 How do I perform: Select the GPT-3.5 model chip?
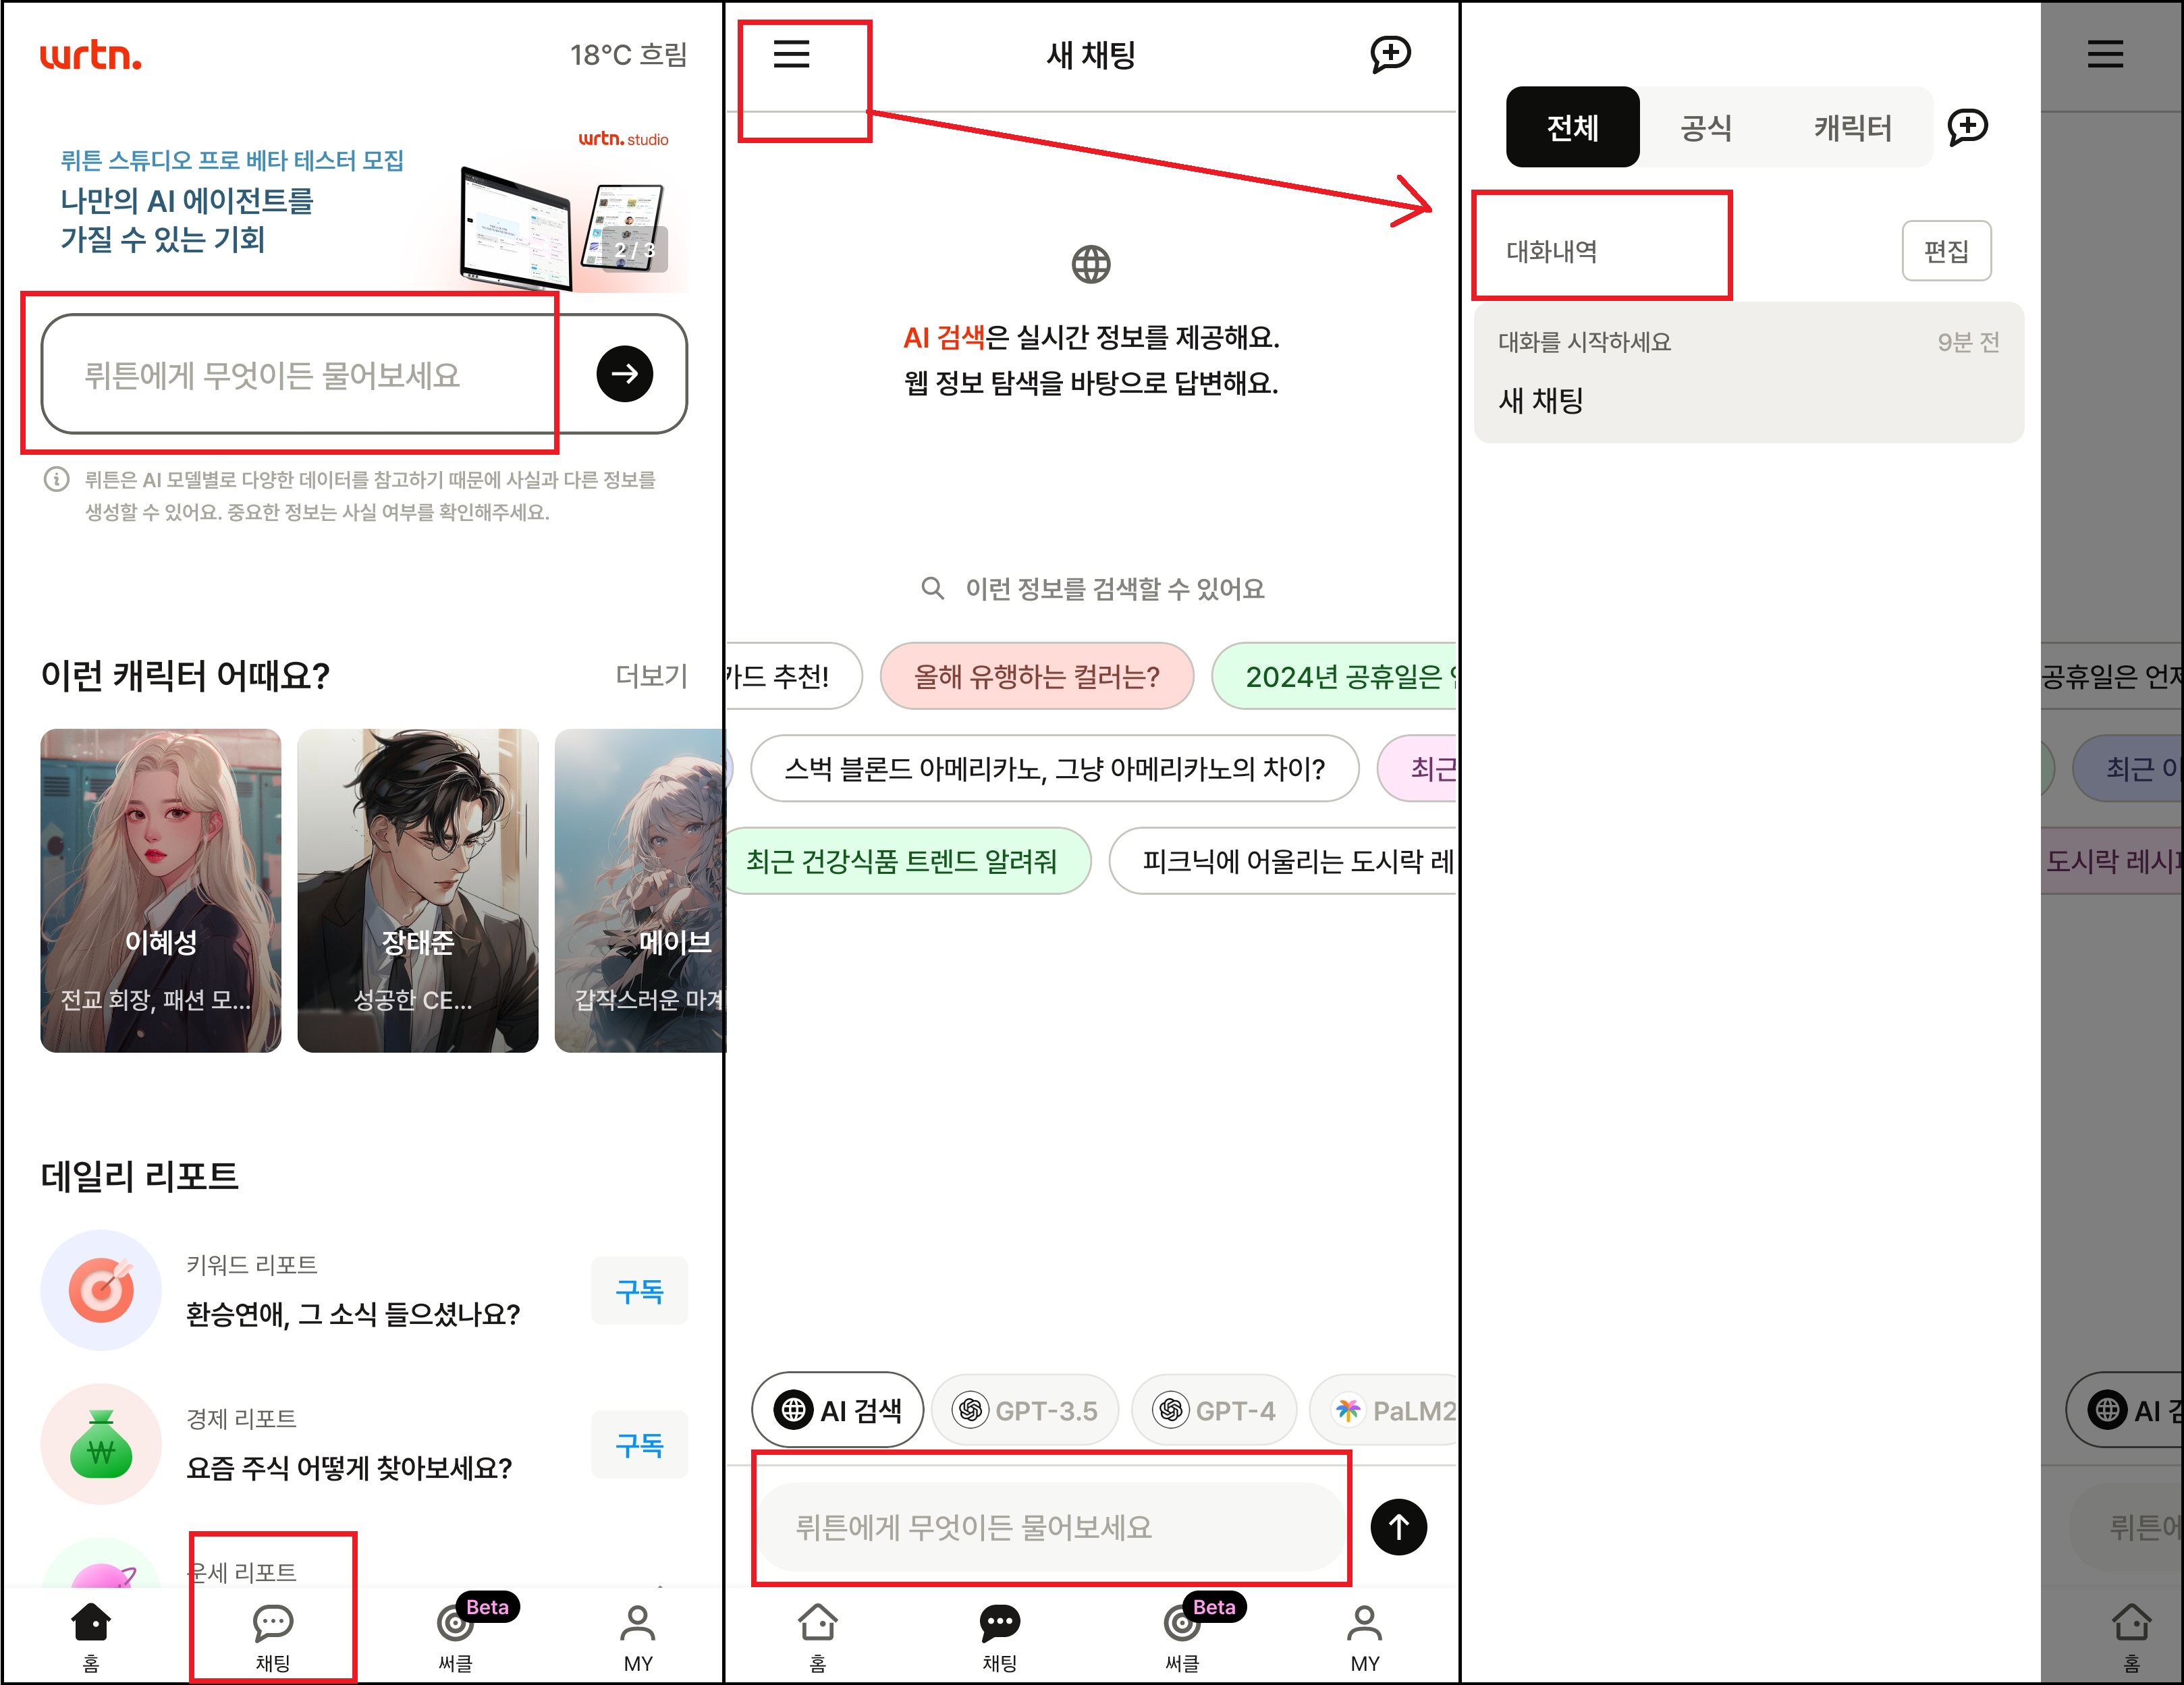coord(1025,1410)
